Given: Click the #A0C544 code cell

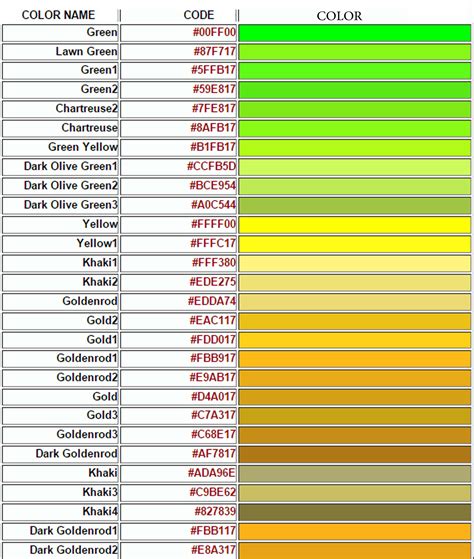Looking at the screenshot, I should click(x=179, y=206).
